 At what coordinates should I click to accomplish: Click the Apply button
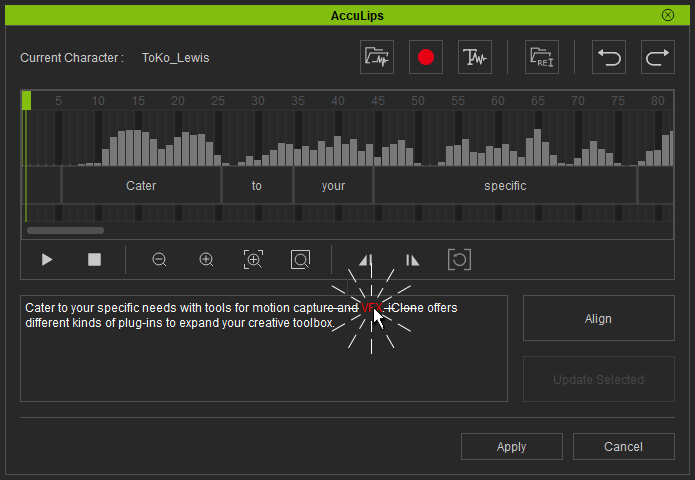coord(511,447)
